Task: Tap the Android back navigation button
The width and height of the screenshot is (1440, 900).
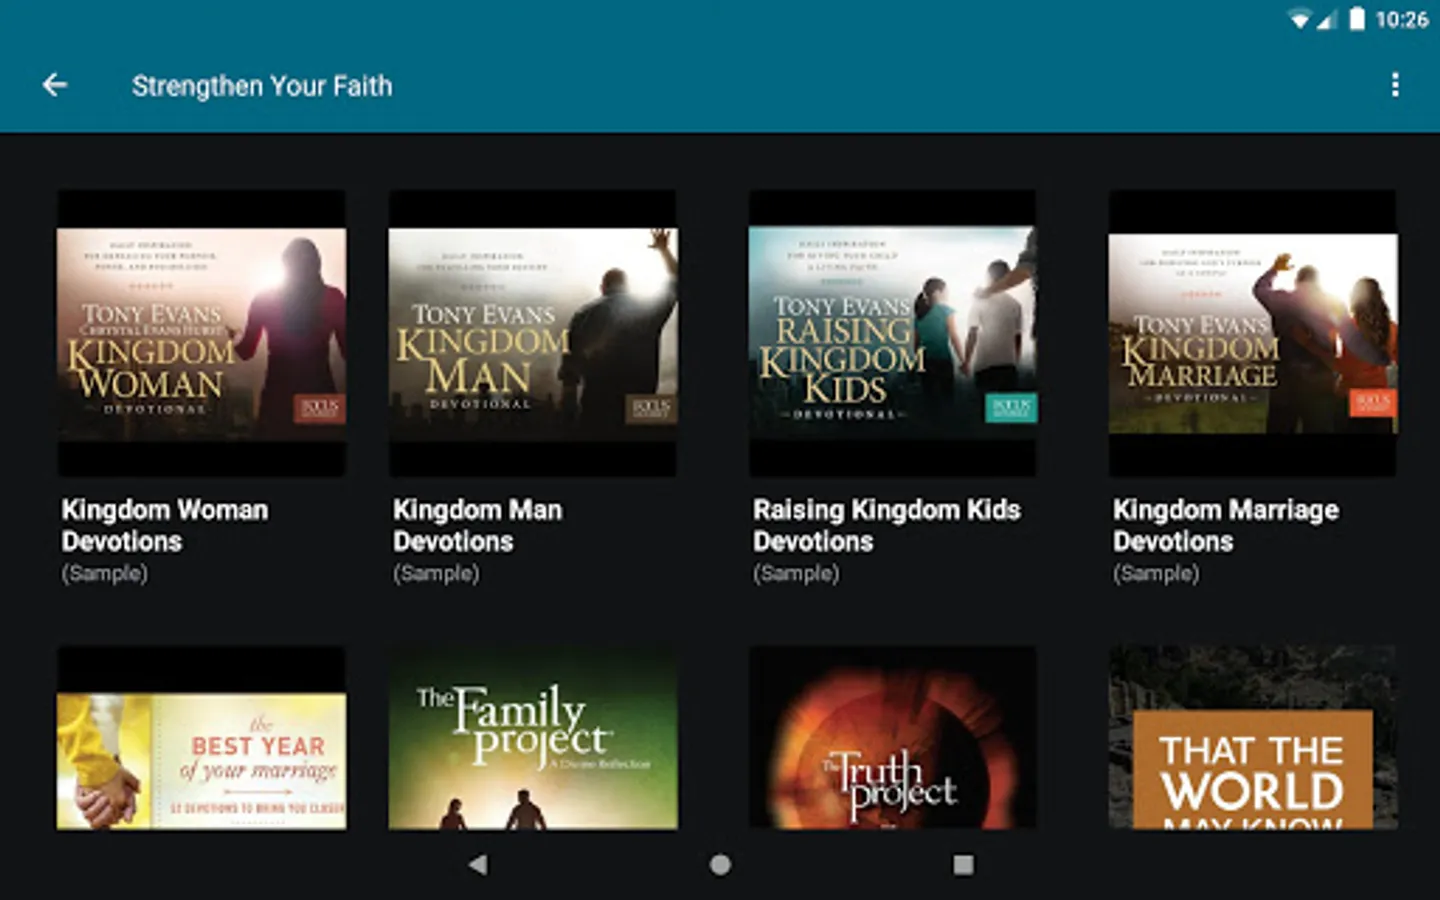Action: 478,864
